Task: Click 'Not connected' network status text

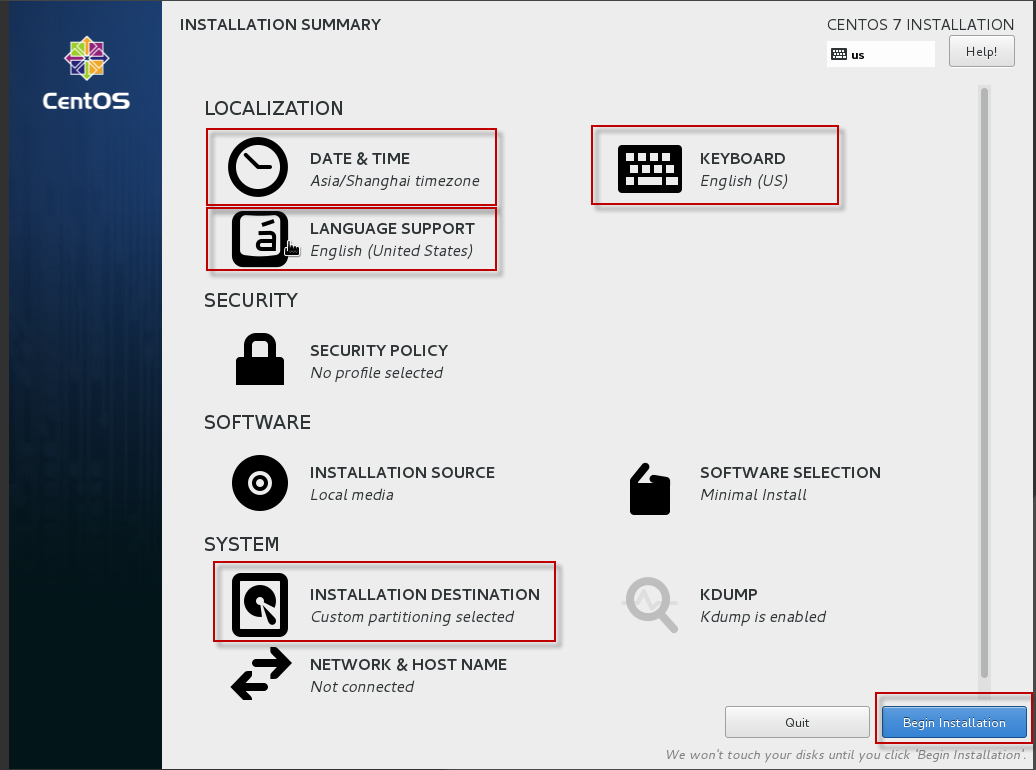Action: [x=362, y=687]
